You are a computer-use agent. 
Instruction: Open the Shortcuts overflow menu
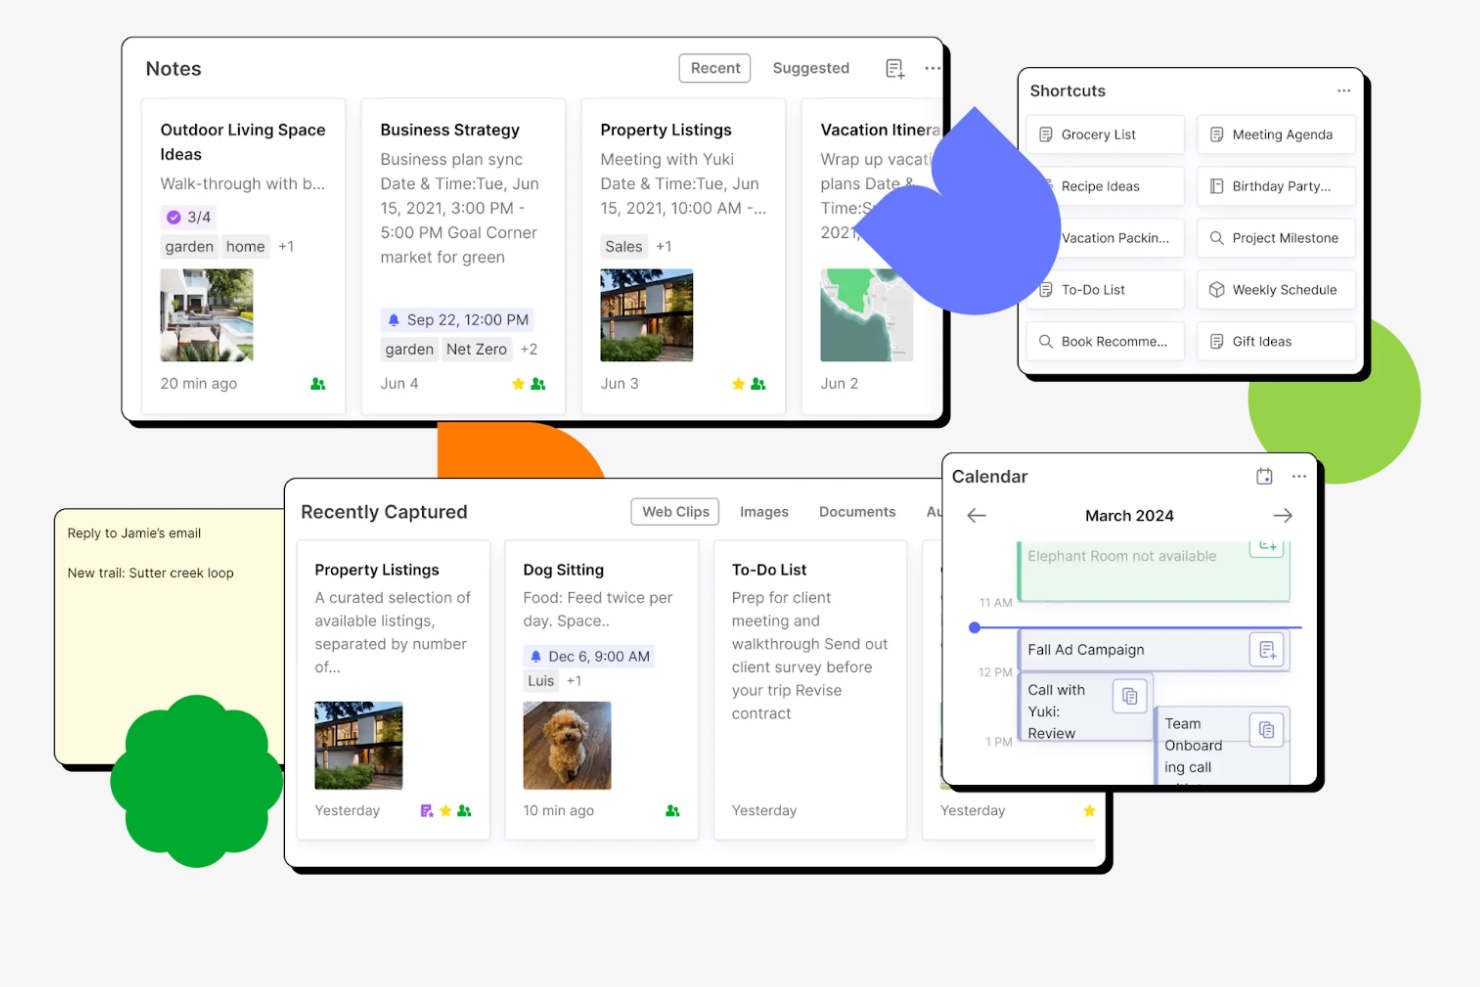pos(1344,90)
